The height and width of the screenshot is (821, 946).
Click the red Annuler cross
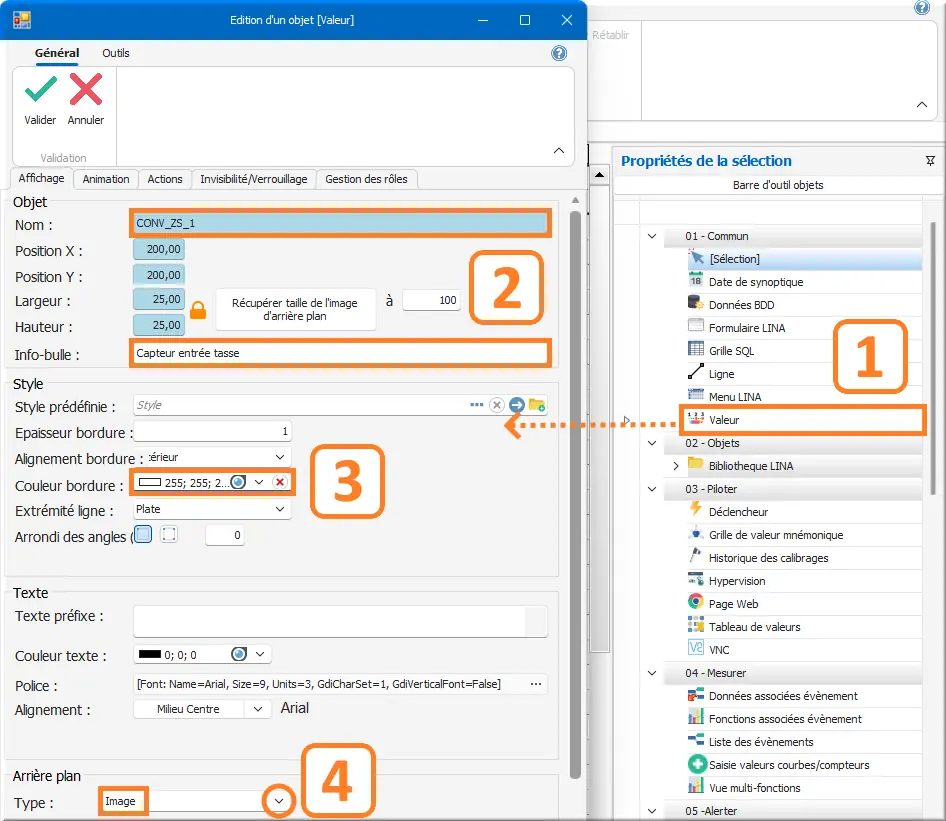coord(86,89)
